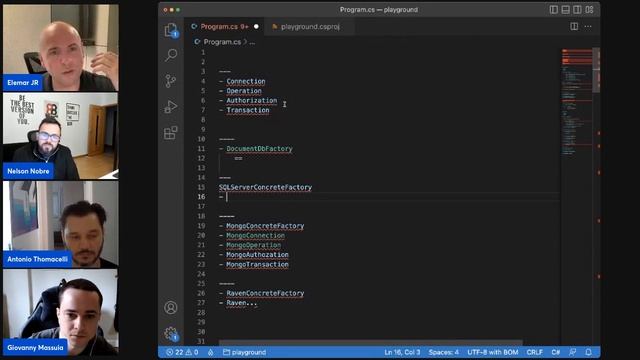Image resolution: width=640 pixels, height=360 pixels.
Task: Click Program.cs in the breadcrumb
Action: pyautogui.click(x=222, y=42)
